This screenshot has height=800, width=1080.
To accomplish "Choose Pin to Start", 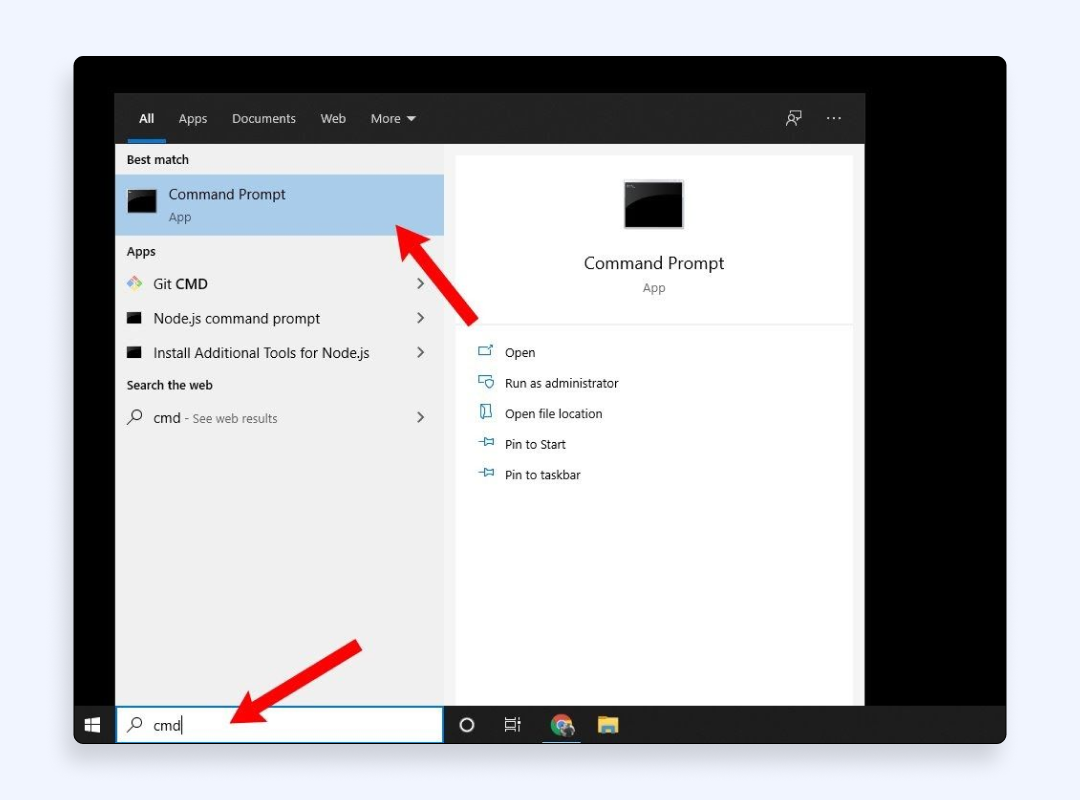I will pos(535,444).
